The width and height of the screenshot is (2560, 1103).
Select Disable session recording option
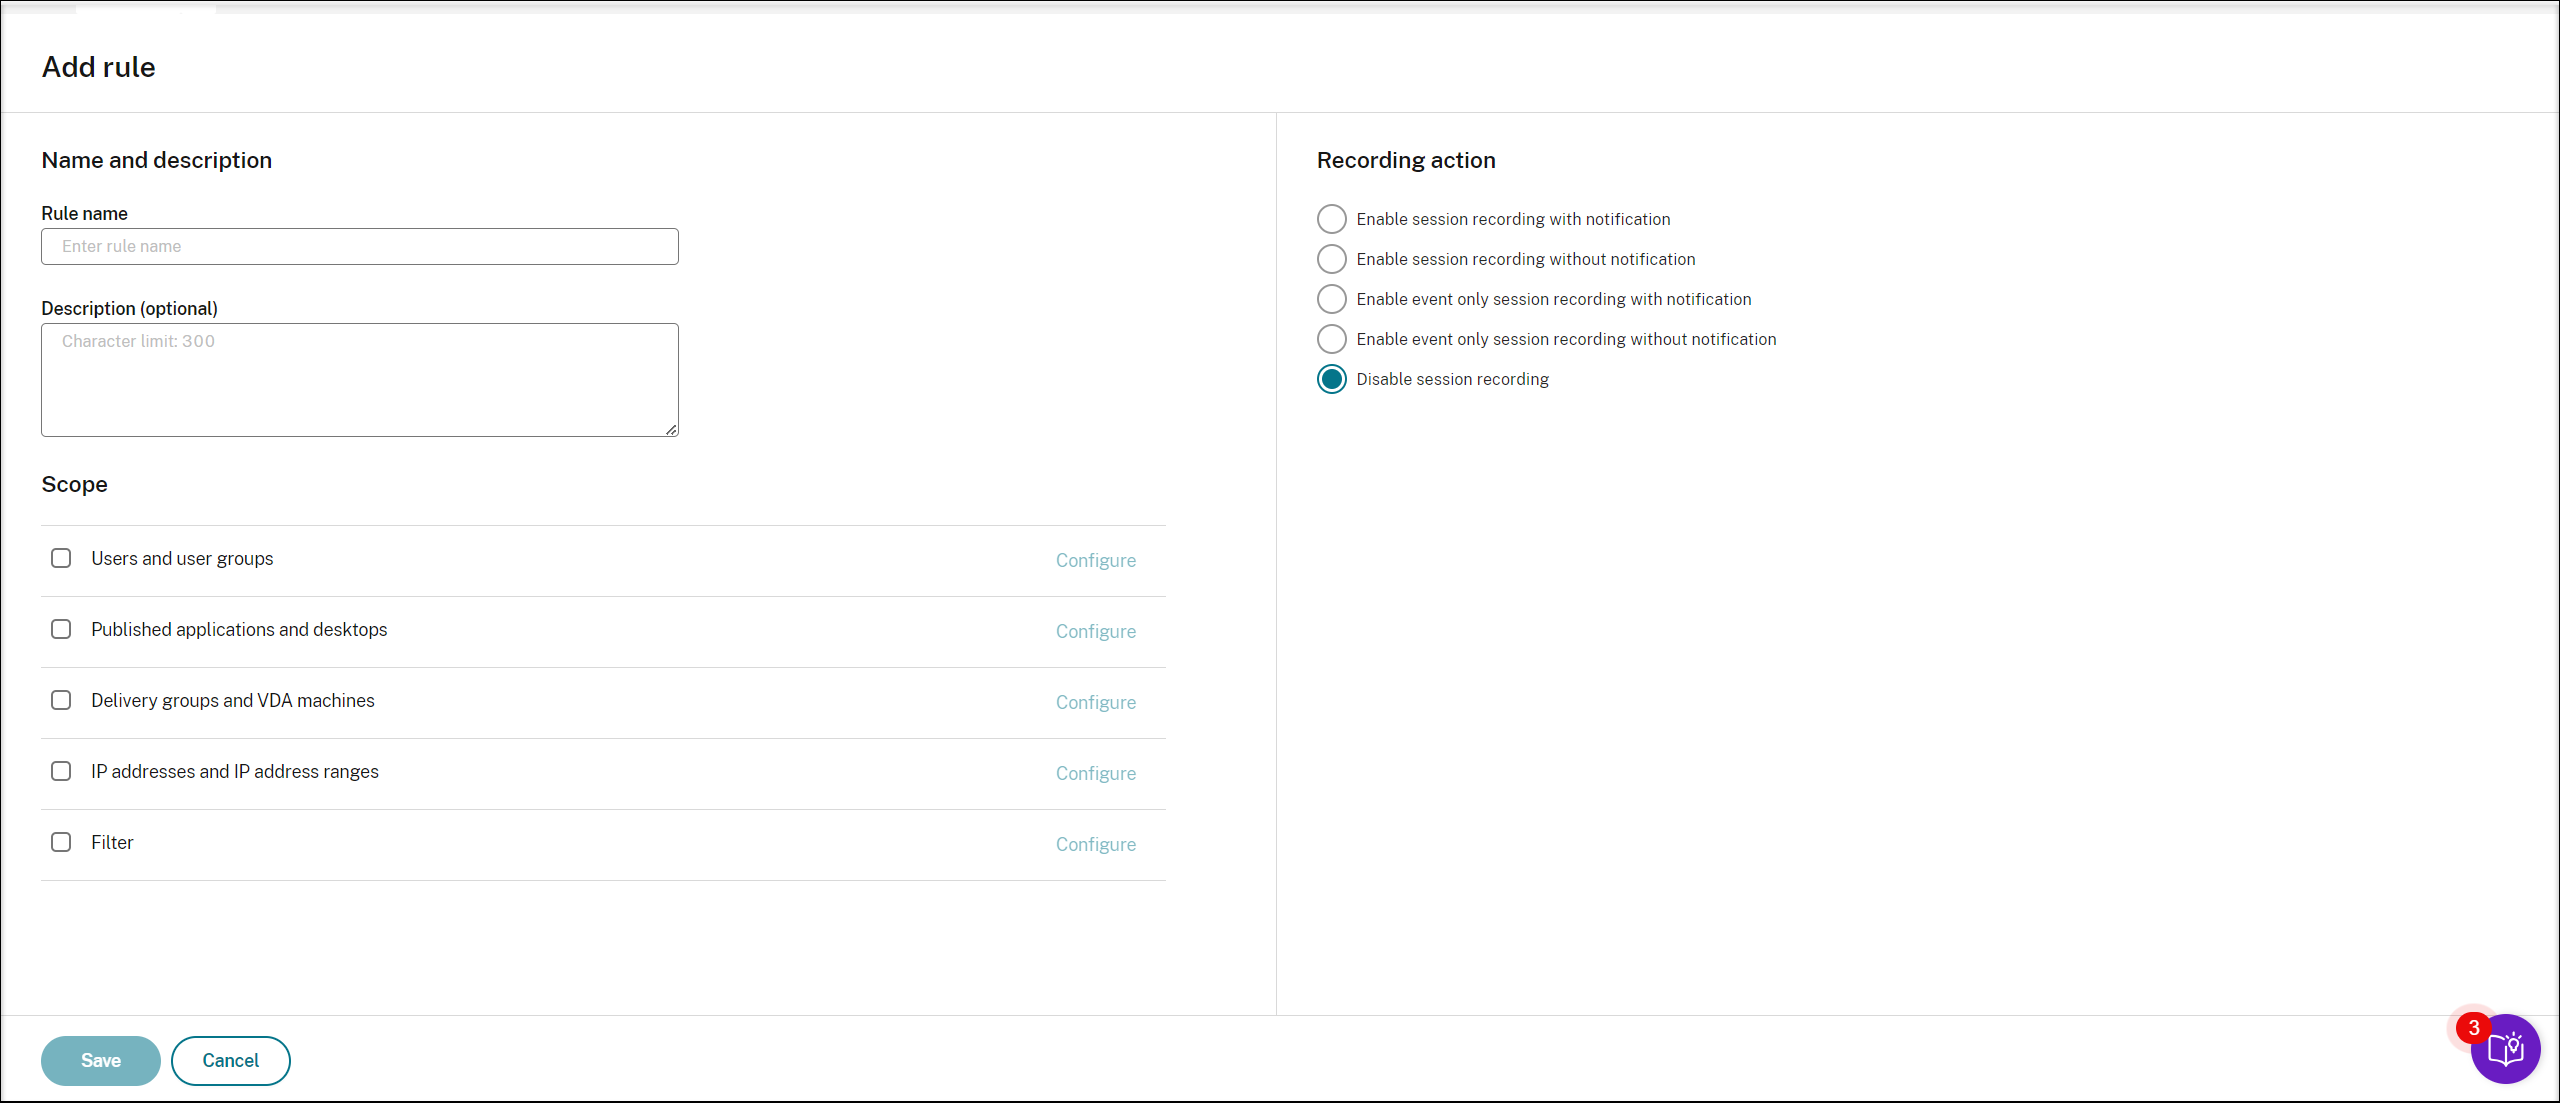(1332, 379)
